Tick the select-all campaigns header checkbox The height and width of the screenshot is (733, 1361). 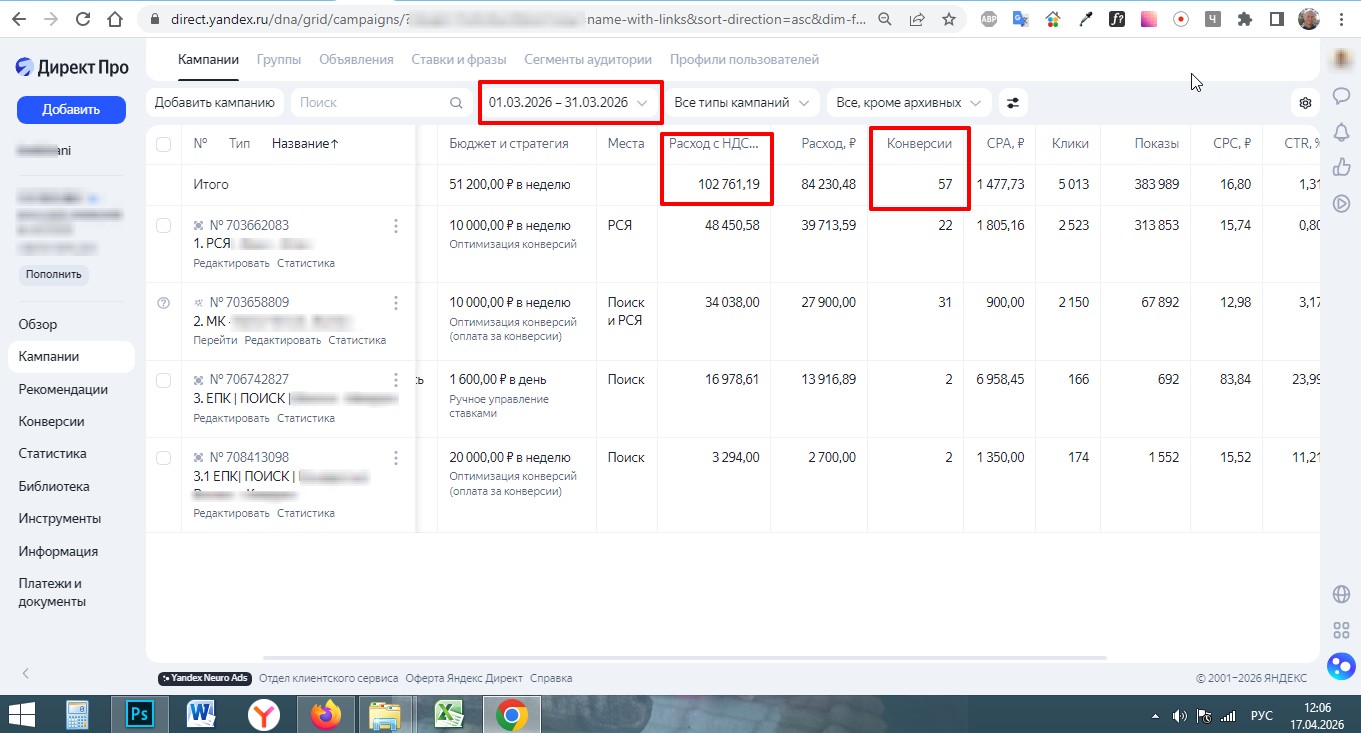tap(164, 144)
